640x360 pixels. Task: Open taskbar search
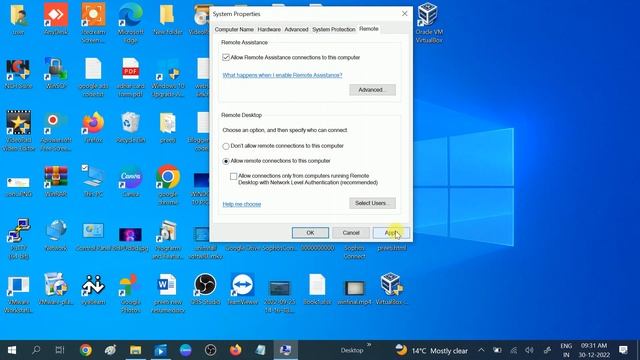tap(36, 350)
